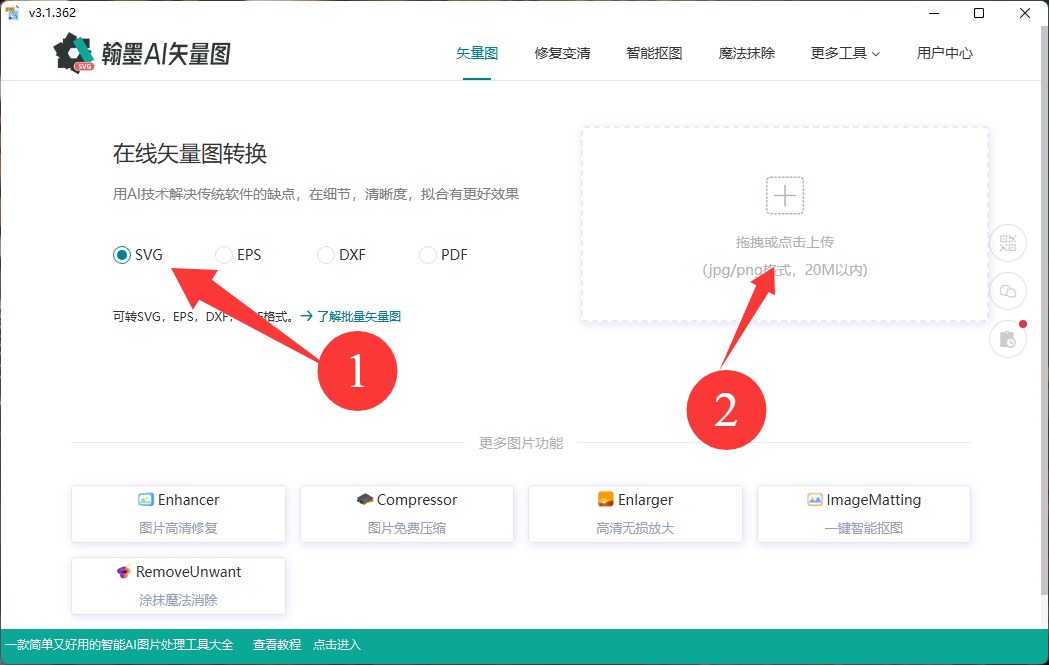
Task: Open the RemoveUnwant magic erase tool
Action: [x=178, y=585]
